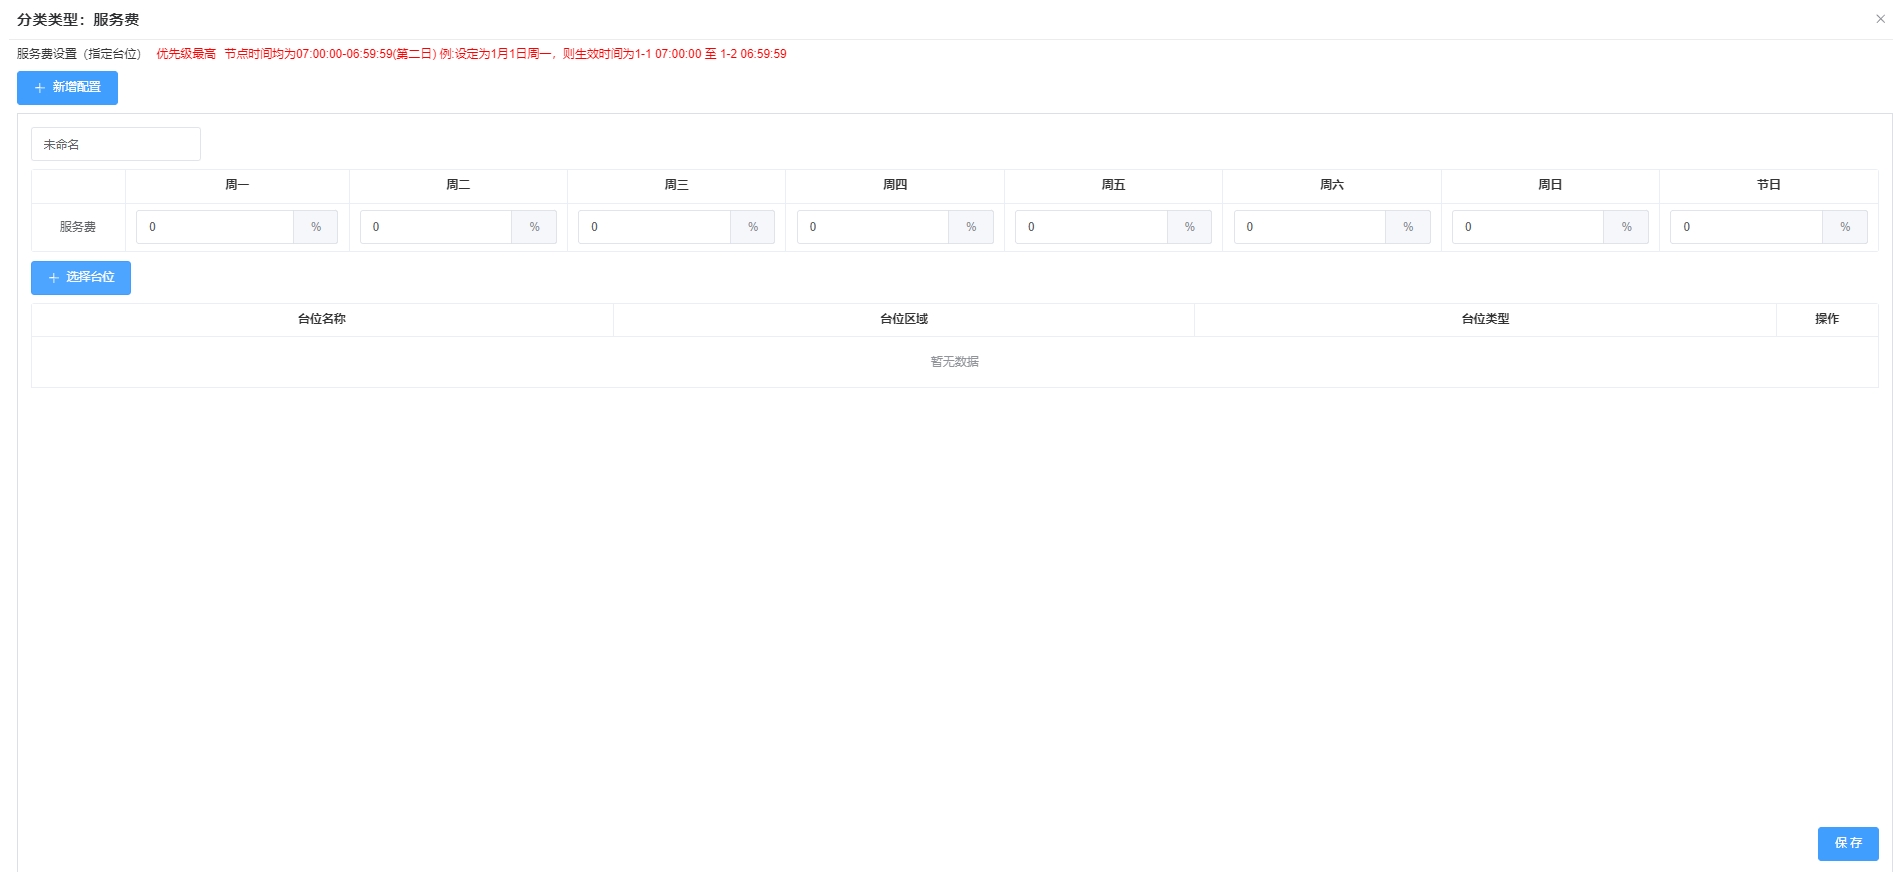This screenshot has width=1893, height=872.
Task: Click the 台位名称 column header
Action: point(322,319)
